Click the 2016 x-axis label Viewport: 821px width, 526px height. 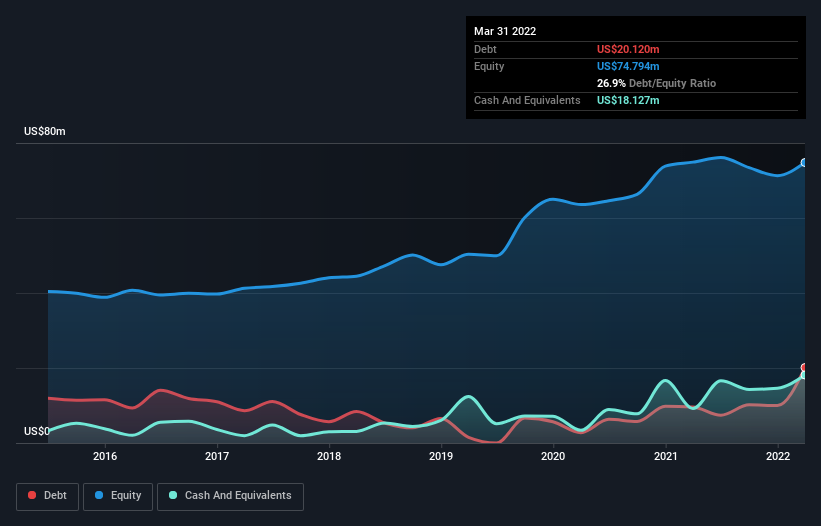coord(105,456)
